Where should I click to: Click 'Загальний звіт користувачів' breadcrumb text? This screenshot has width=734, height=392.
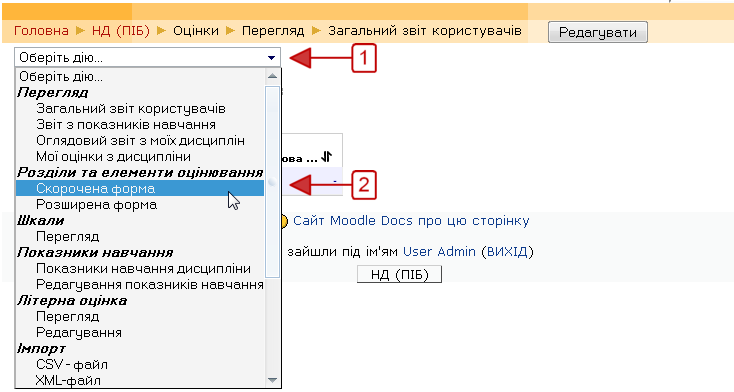pyautogui.click(x=425, y=31)
